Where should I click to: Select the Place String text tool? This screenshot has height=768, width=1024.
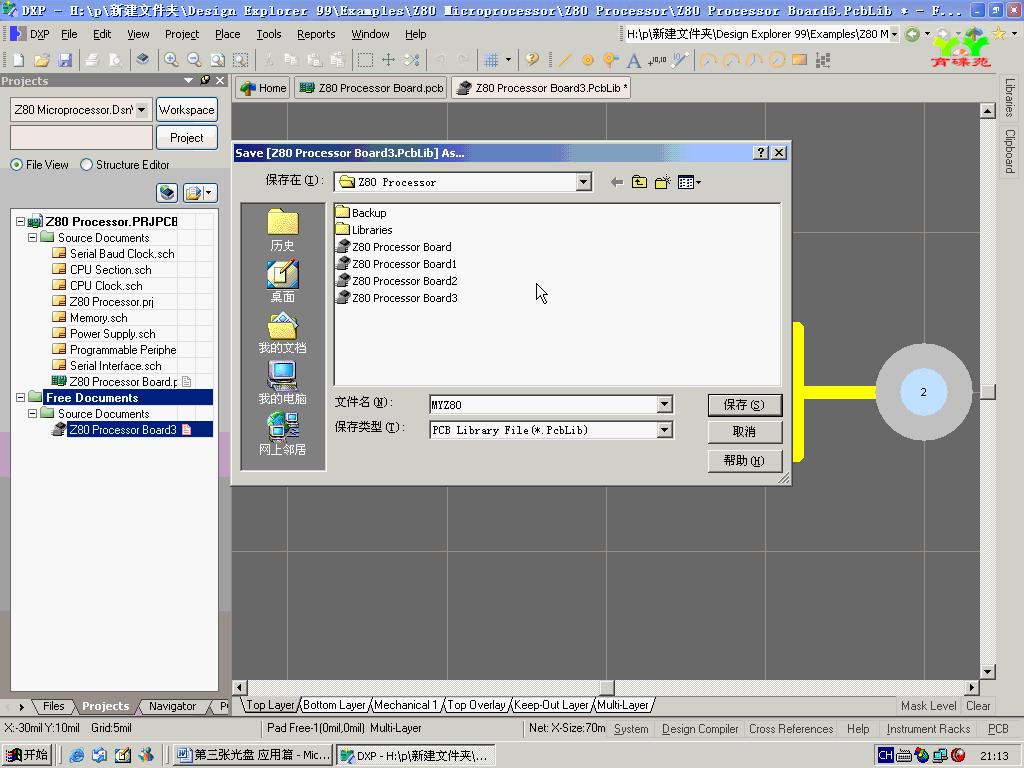tap(633, 60)
